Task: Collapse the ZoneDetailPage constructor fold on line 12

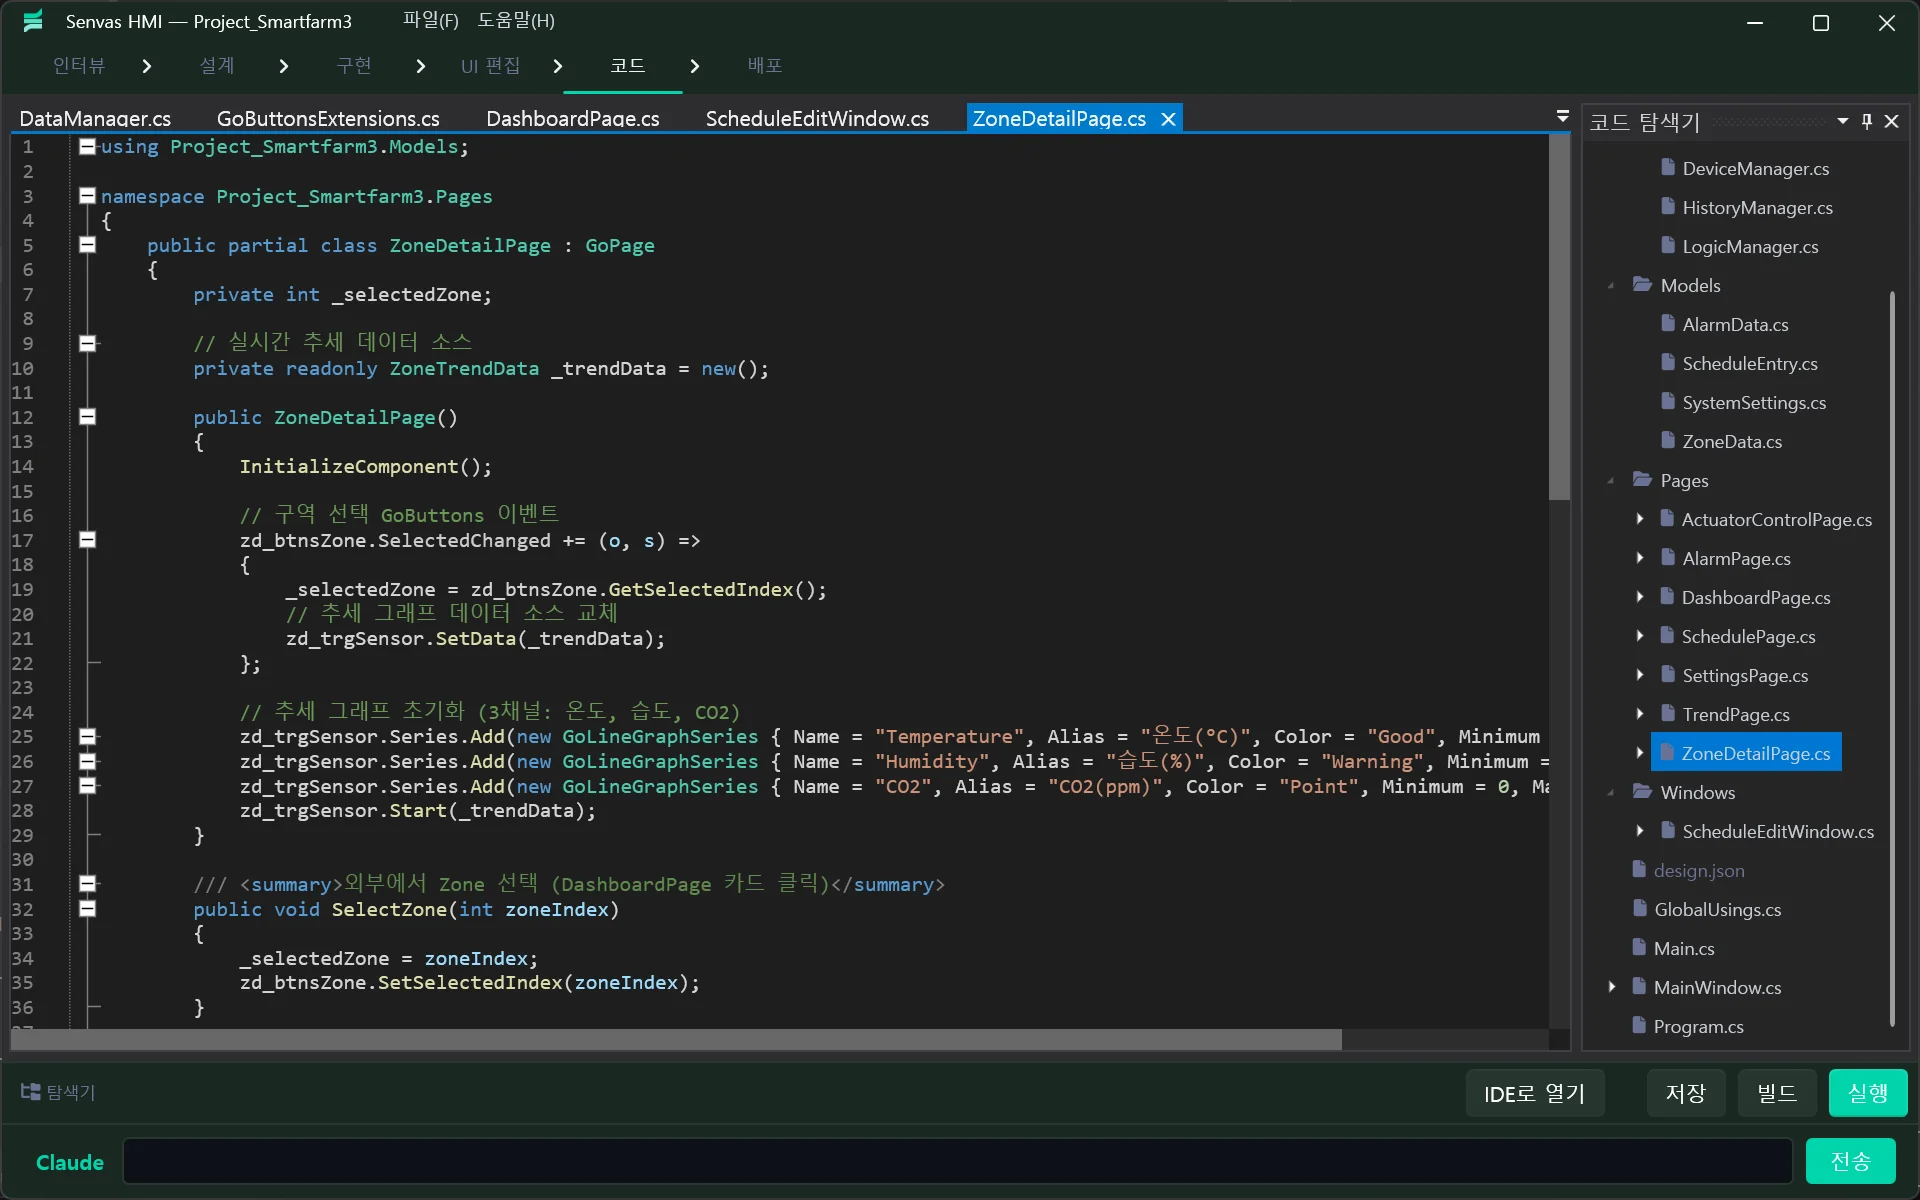Action: coord(87,417)
